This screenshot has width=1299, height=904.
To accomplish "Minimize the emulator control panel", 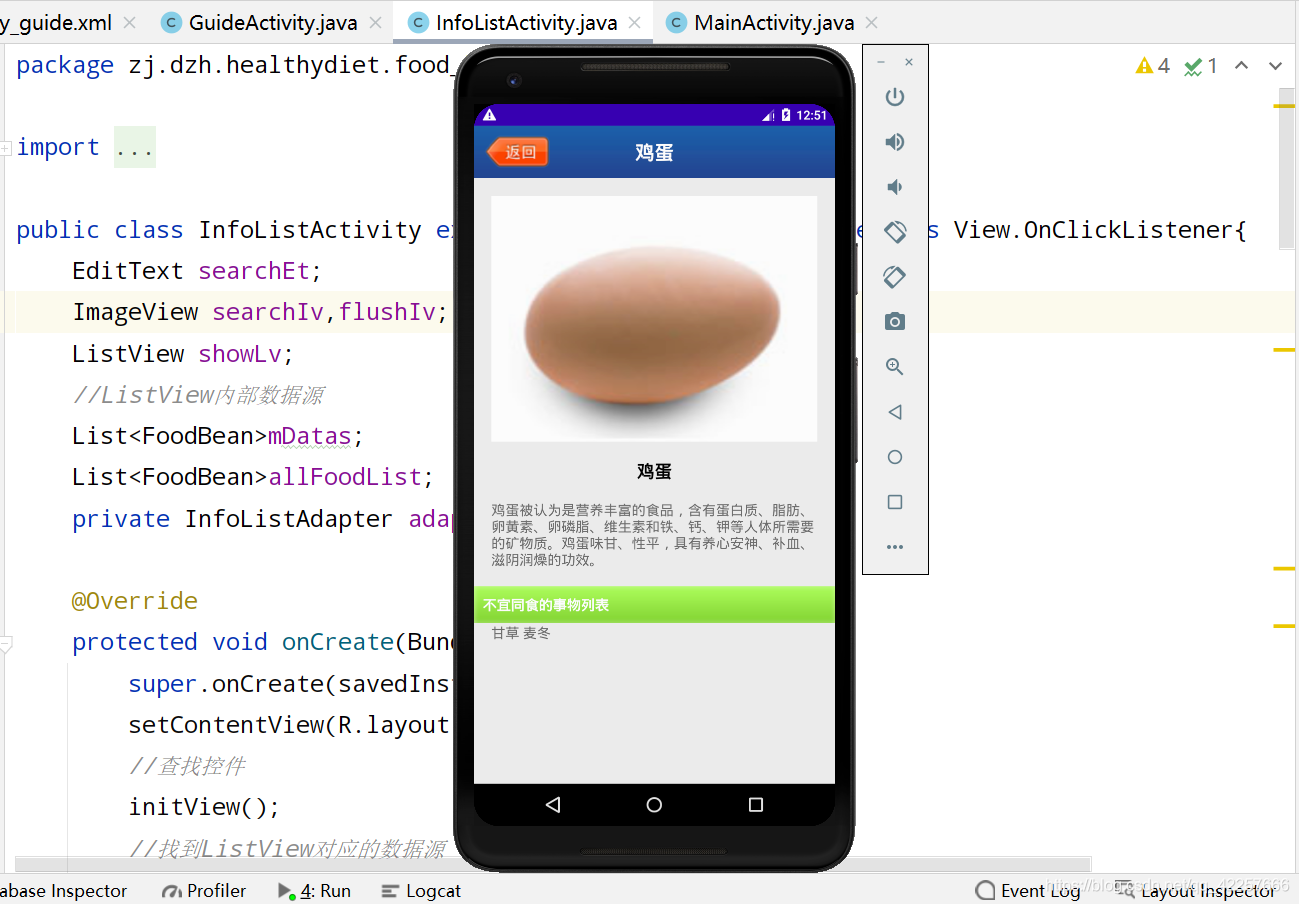I will 881,62.
